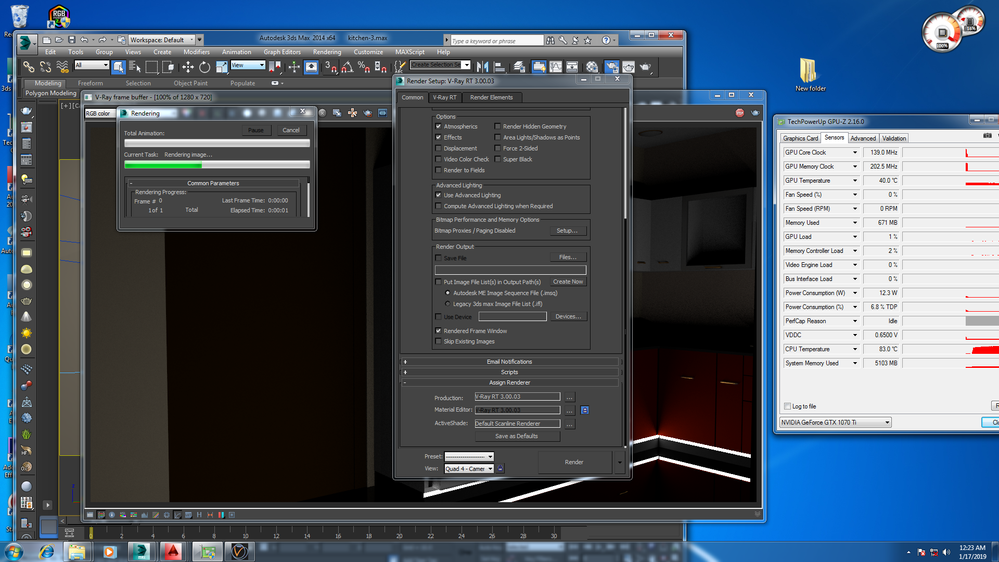
Task: Click the sun light icon in left sidebar
Action: pyautogui.click(x=26, y=333)
